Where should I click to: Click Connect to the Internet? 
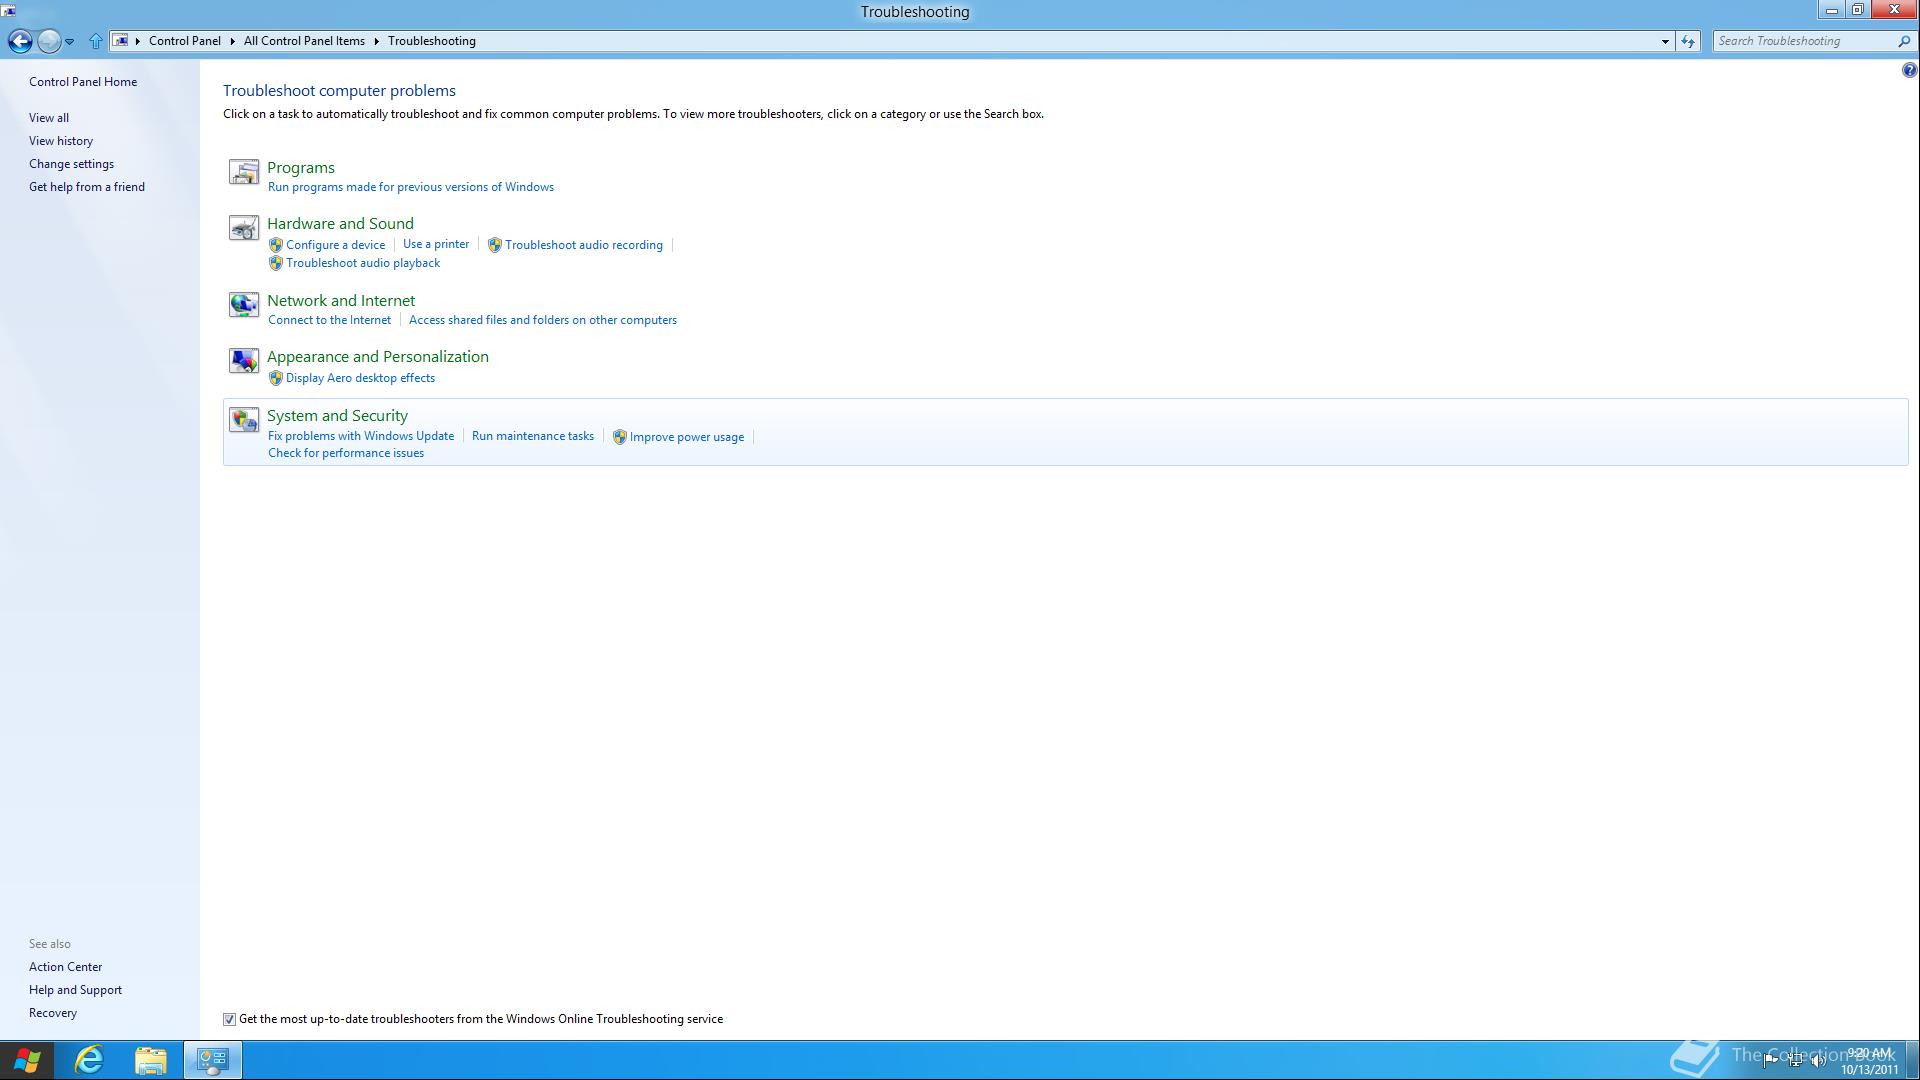(330, 320)
